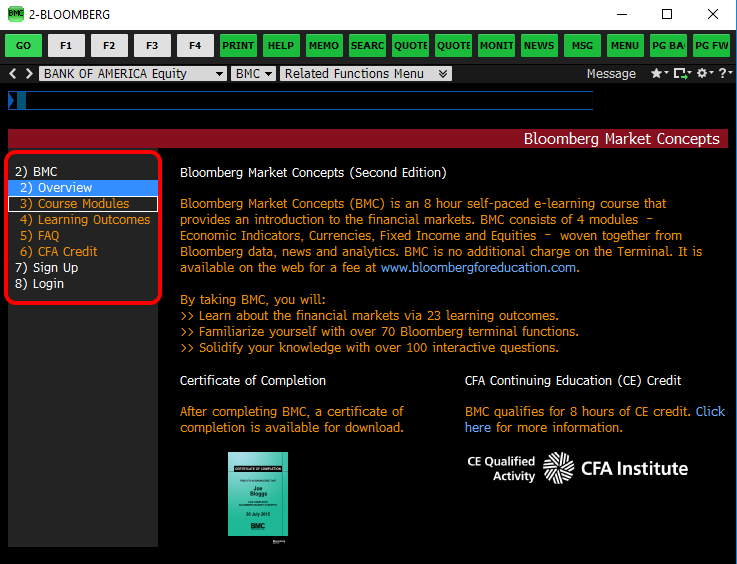Viewport: 737px width, 564px height.
Task: Open the favorites star icon menu
Action: point(659,73)
